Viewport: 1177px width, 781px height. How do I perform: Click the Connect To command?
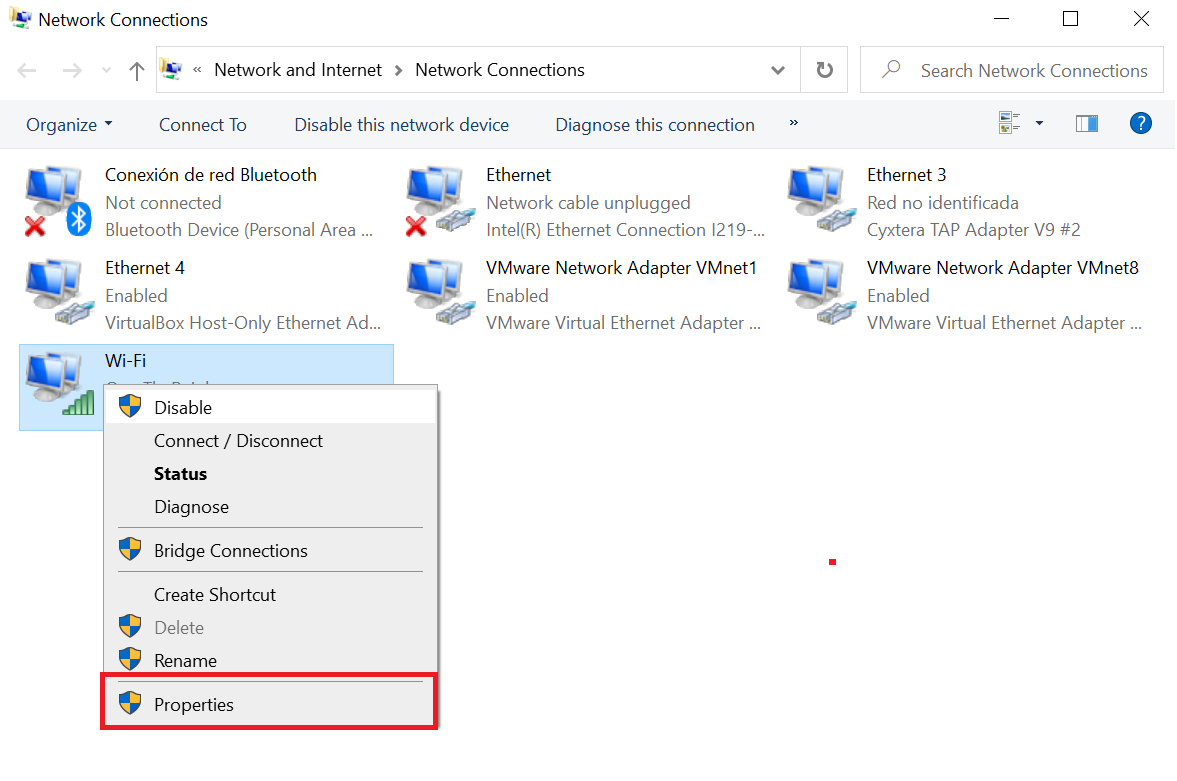click(202, 124)
